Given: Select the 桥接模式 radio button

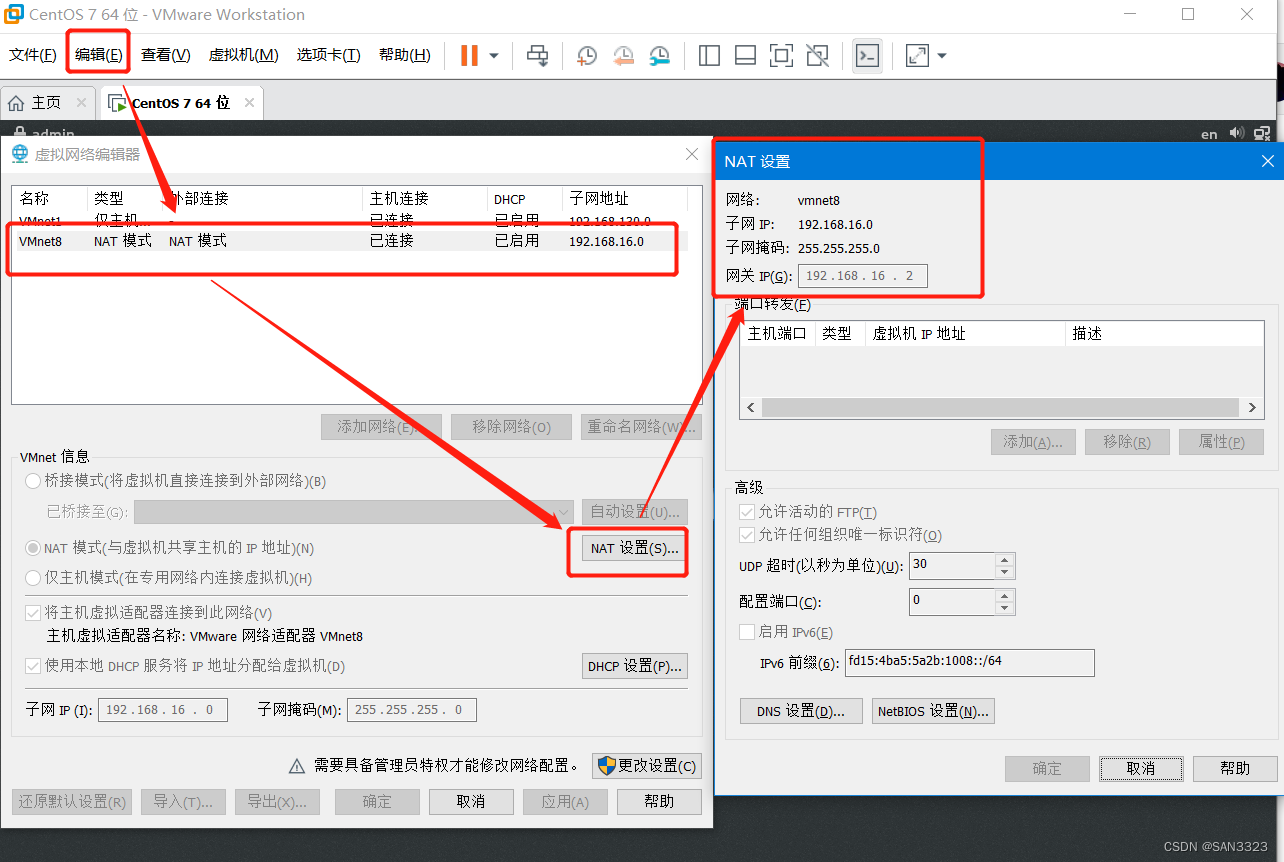Looking at the screenshot, I should (33, 481).
